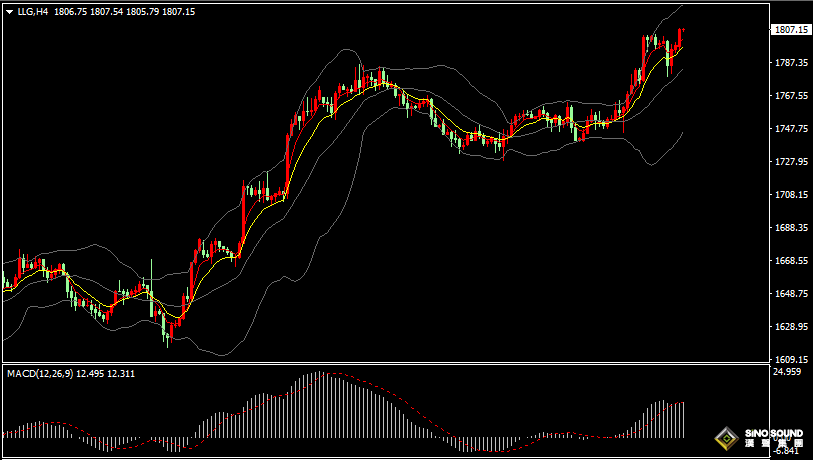Click the 1727.95 price axis label

click(x=790, y=162)
